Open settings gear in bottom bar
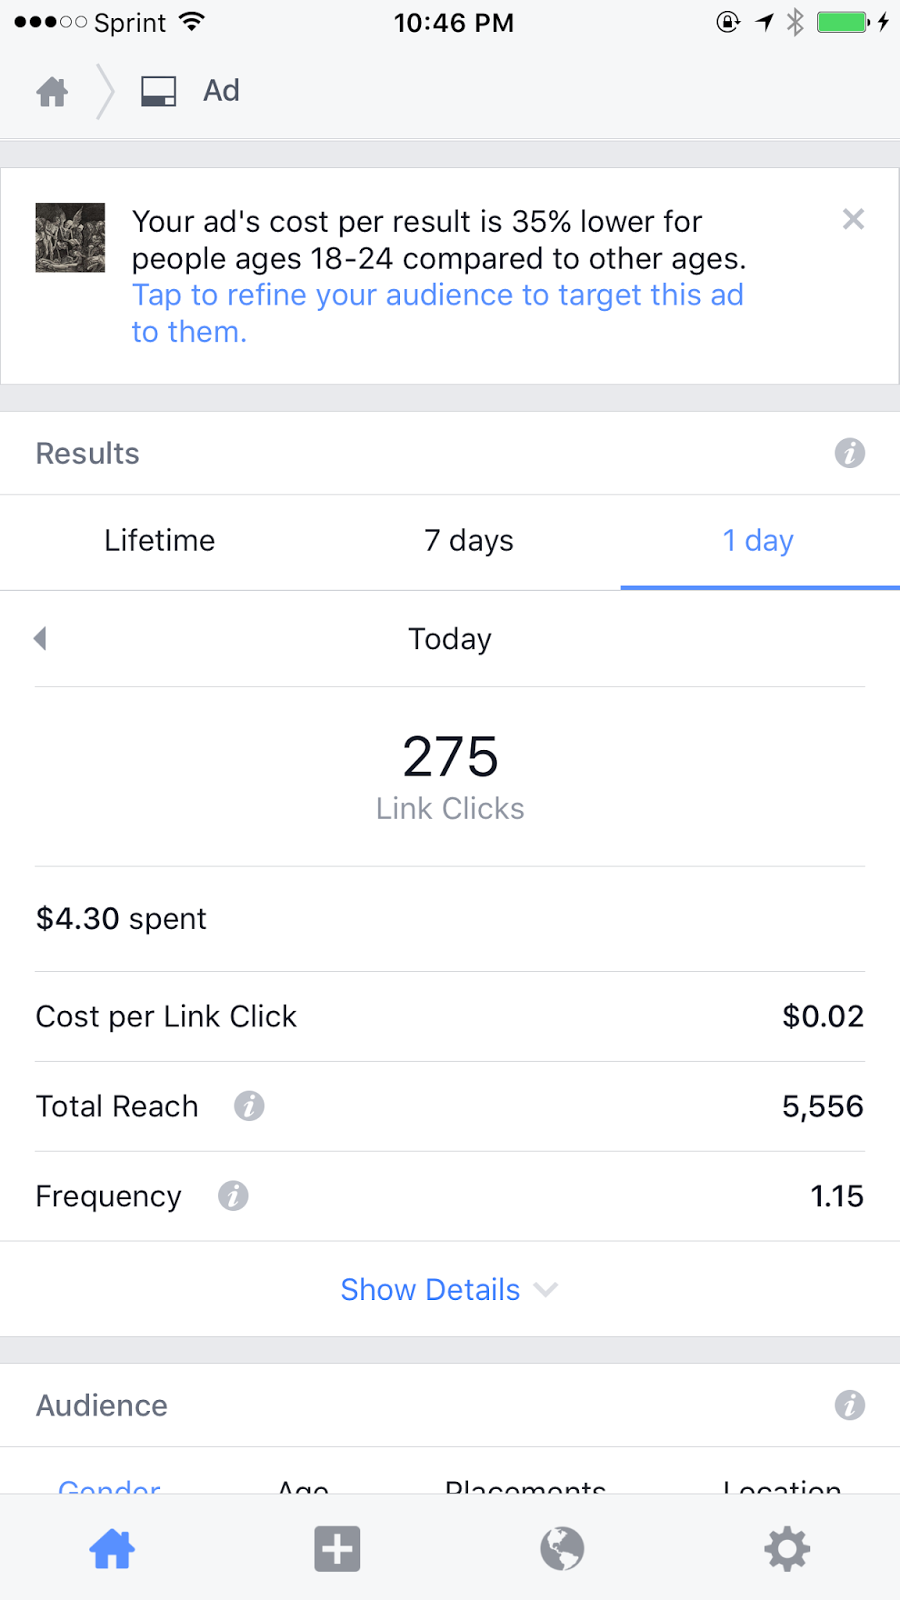The height and width of the screenshot is (1600, 900). coord(787,1549)
